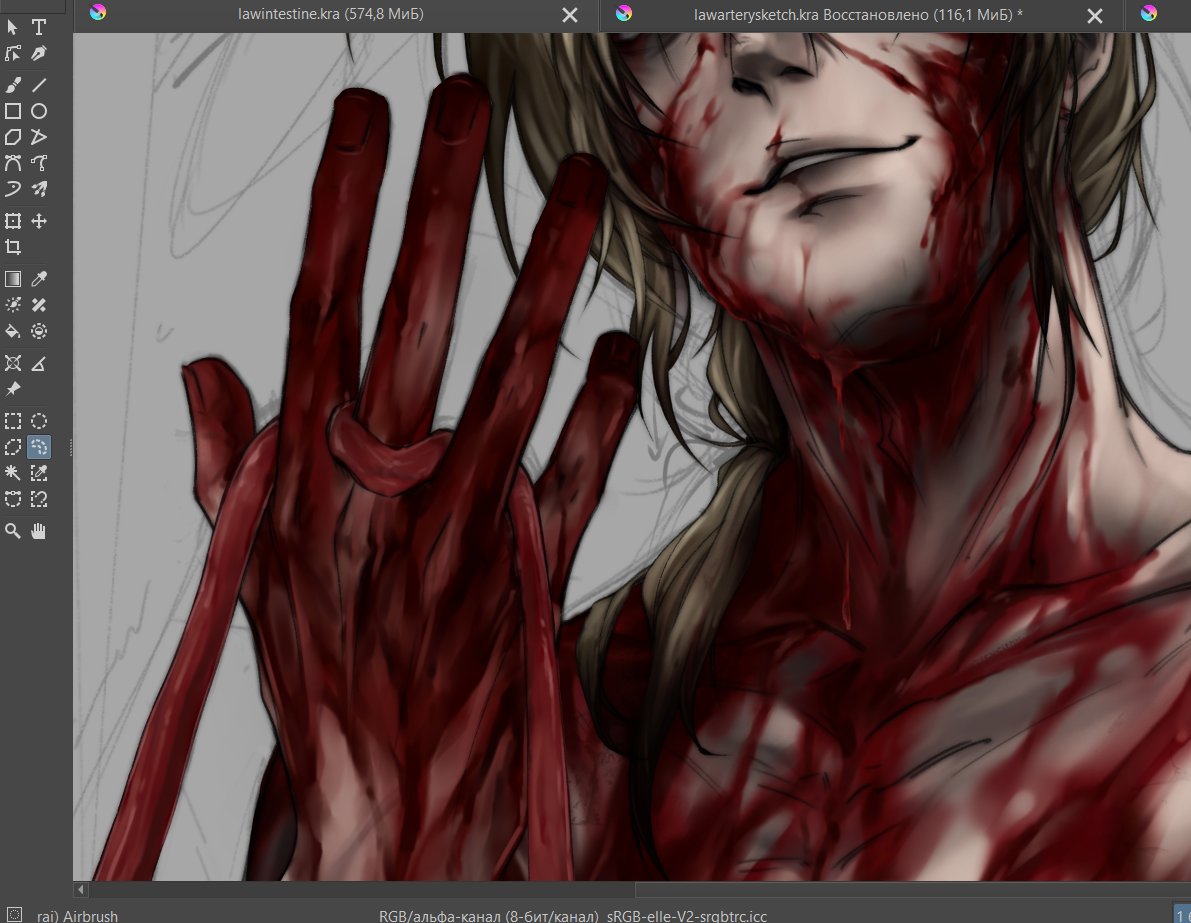Select the Edit Shapes tool
Viewport: 1191px width, 923px height.
(x=13, y=53)
